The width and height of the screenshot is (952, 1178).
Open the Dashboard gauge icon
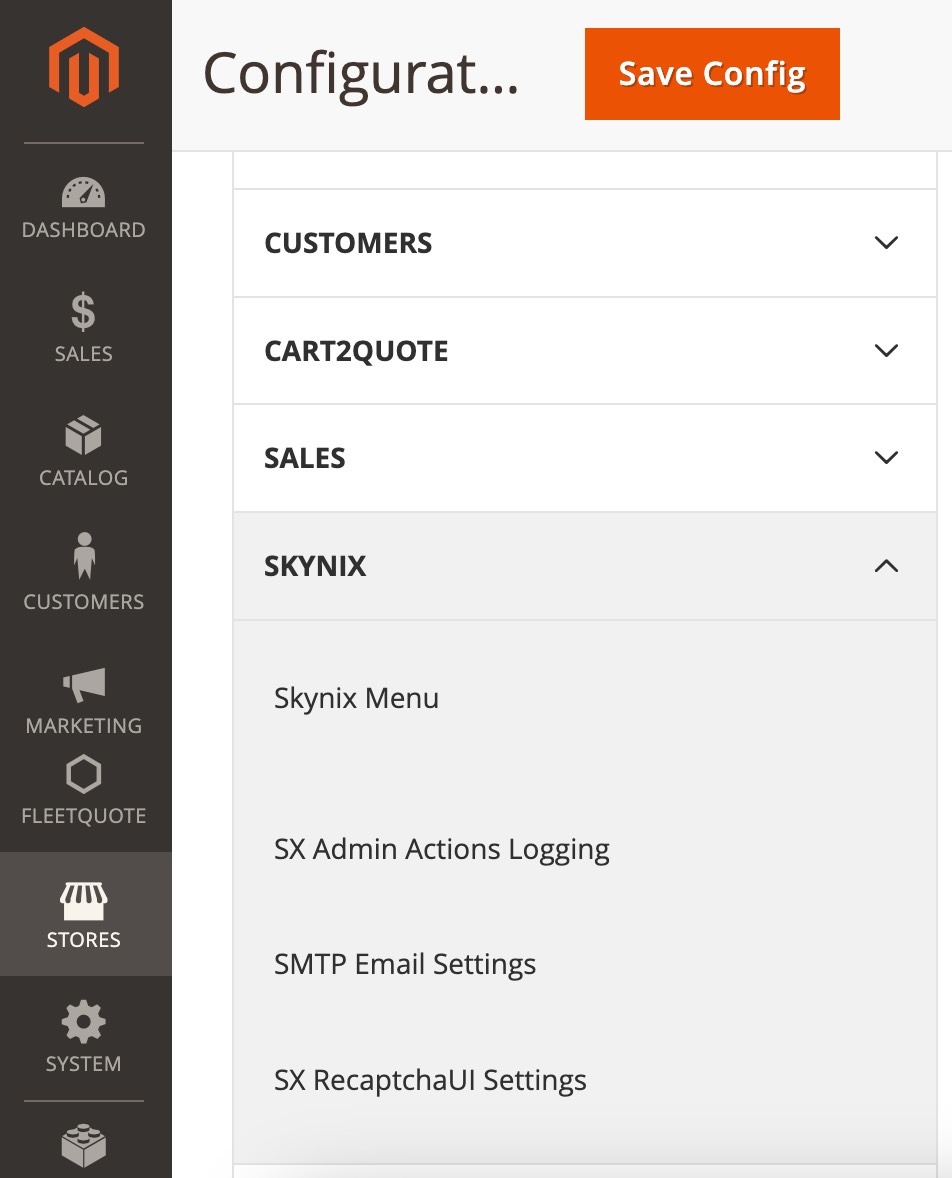click(x=83, y=192)
